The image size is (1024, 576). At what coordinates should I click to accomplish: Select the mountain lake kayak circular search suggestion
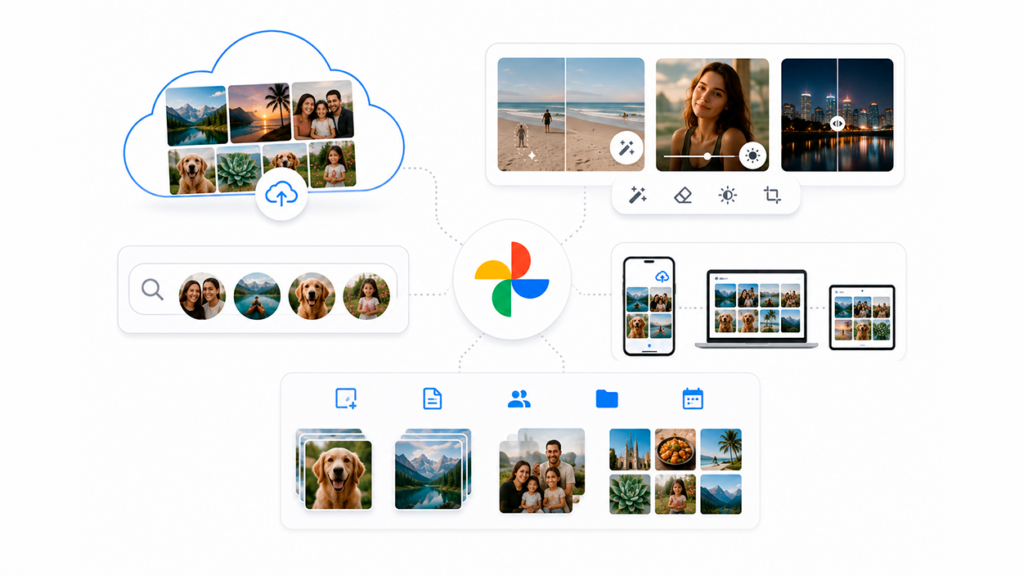257,296
